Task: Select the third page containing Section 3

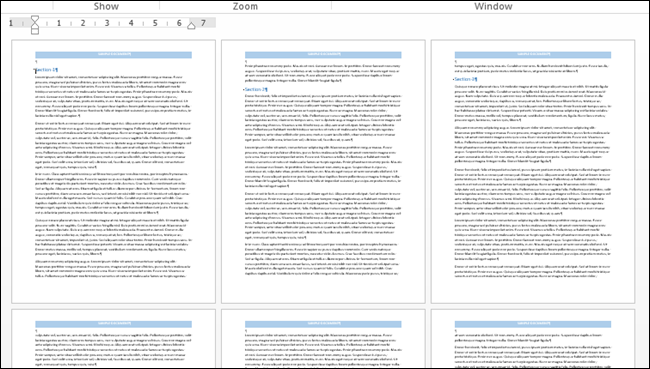Action: pyautogui.click(x=533, y=172)
